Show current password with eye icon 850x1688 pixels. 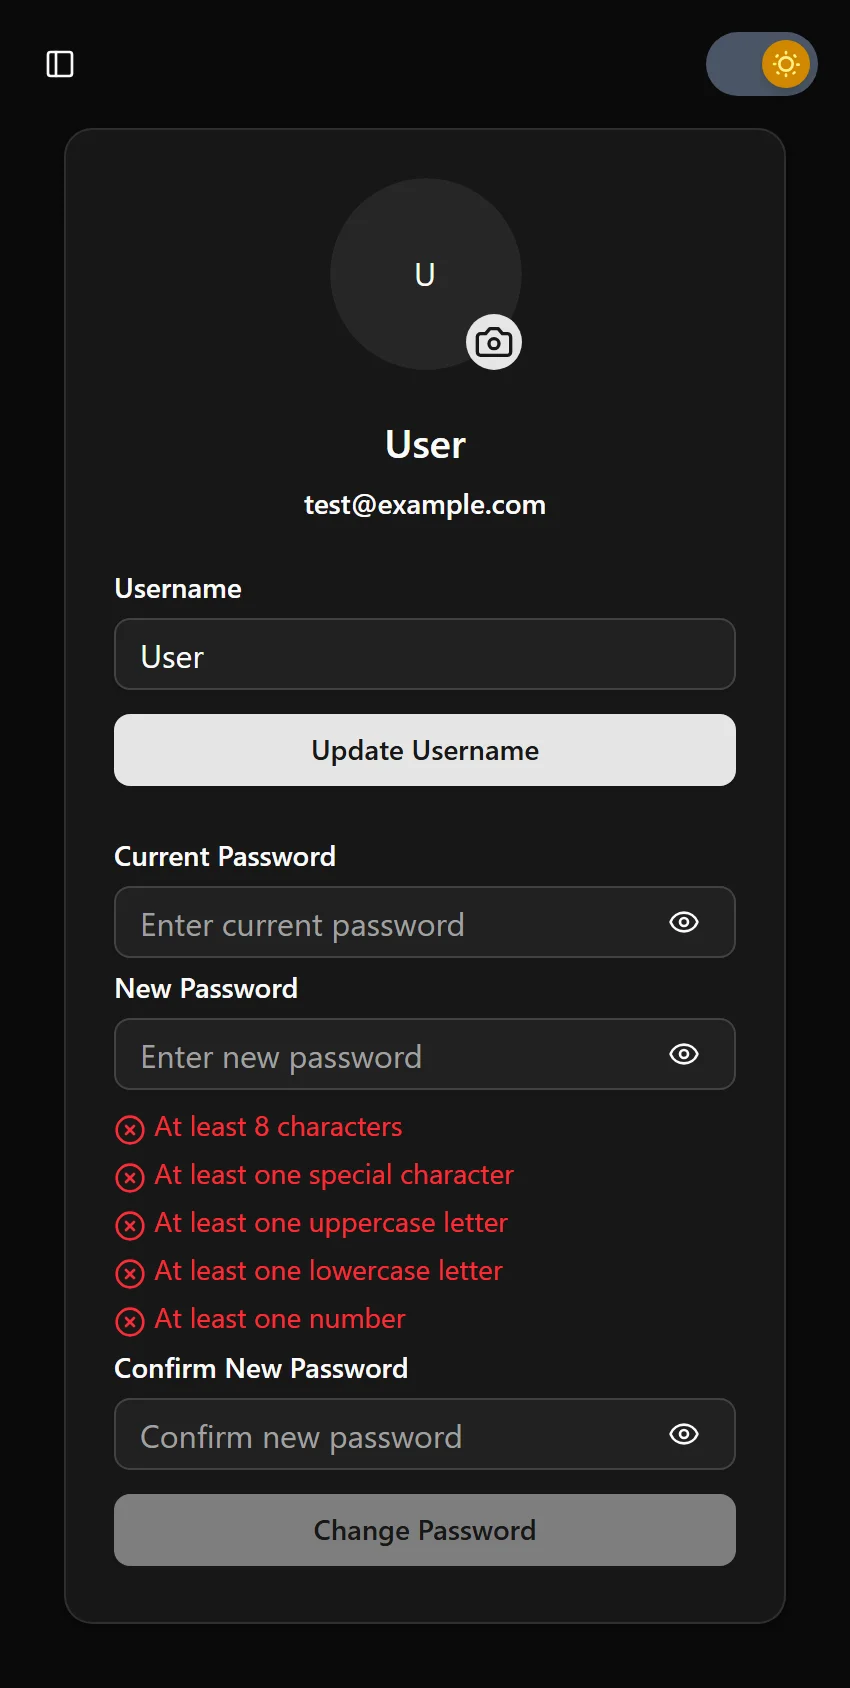684,922
